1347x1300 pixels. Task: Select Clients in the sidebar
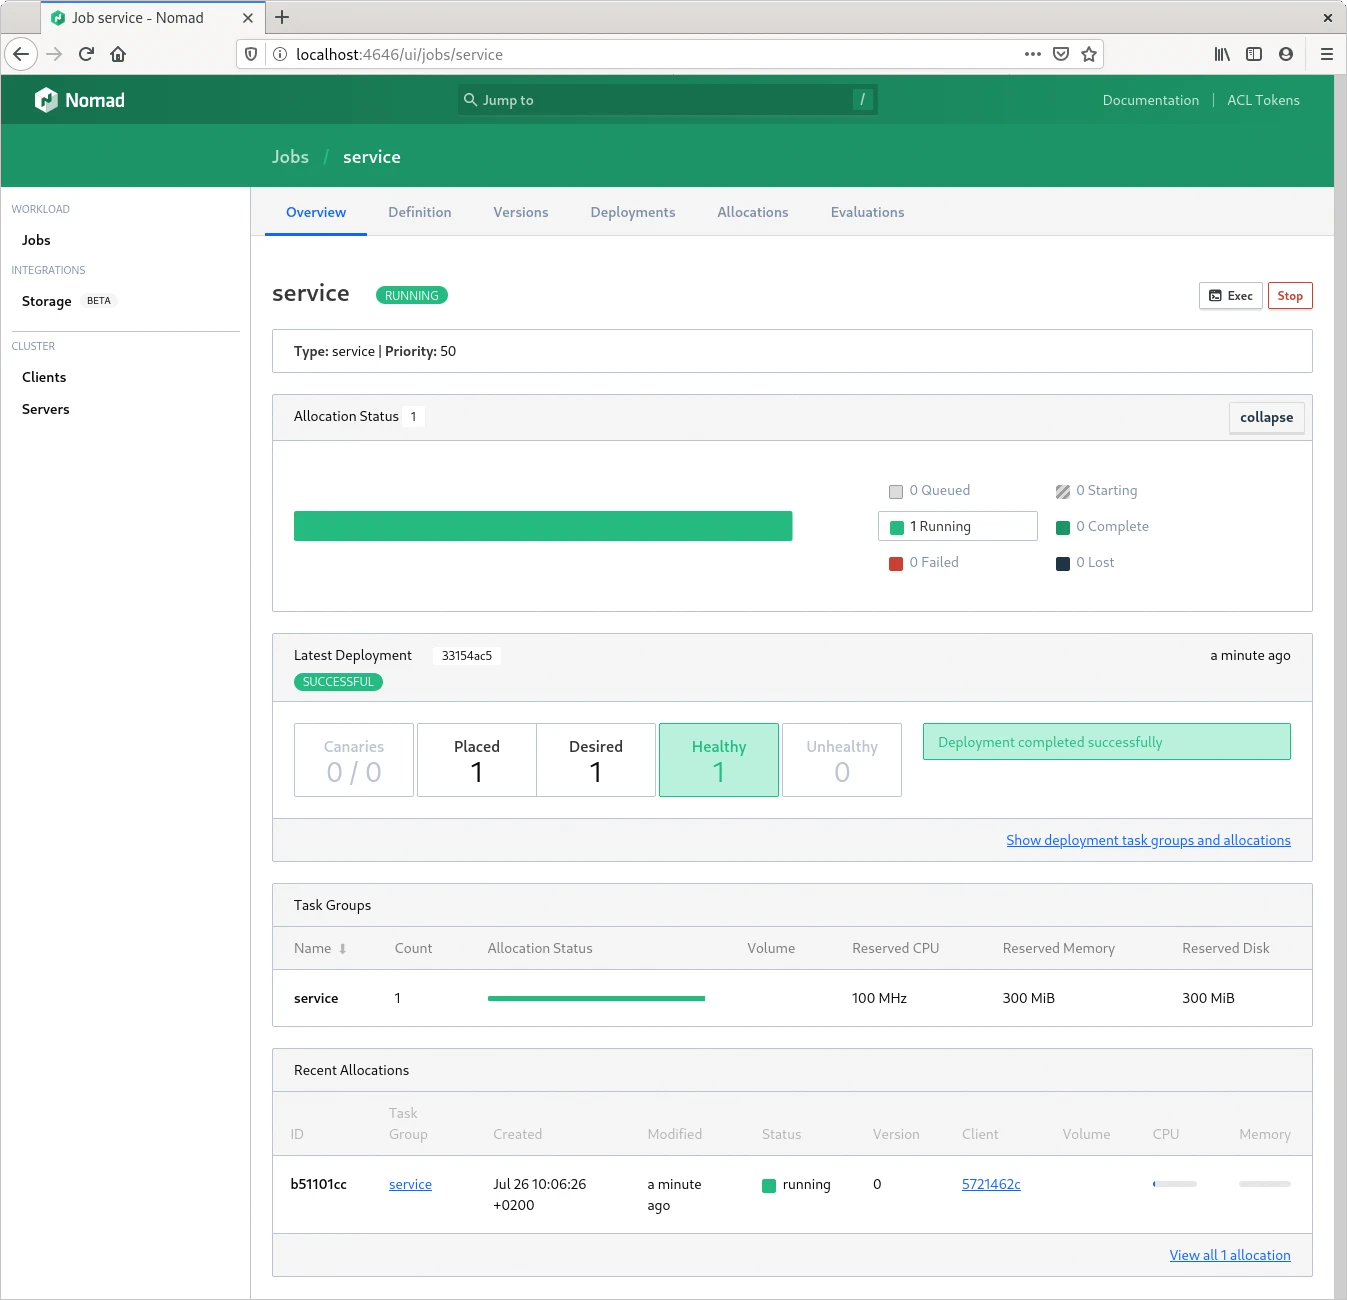(44, 377)
